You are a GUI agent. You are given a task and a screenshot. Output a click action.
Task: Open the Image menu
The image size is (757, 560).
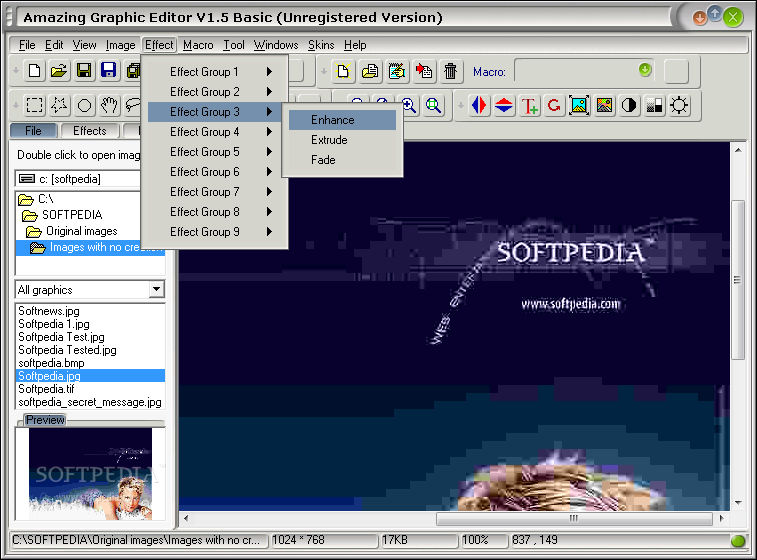point(121,45)
